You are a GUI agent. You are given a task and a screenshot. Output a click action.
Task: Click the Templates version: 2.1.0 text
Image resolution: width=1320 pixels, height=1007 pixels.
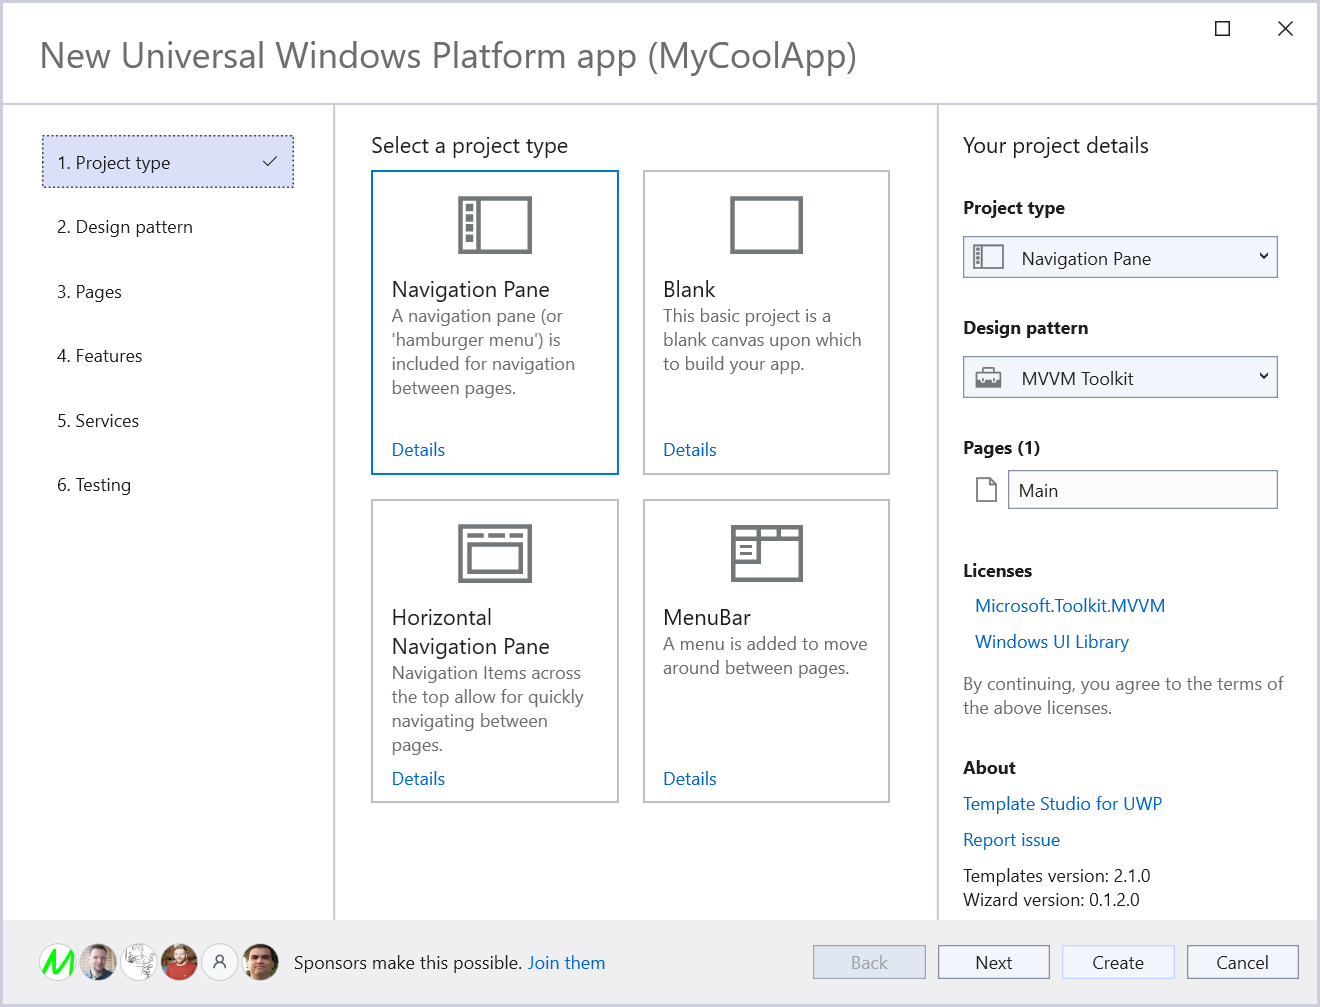click(x=1057, y=876)
